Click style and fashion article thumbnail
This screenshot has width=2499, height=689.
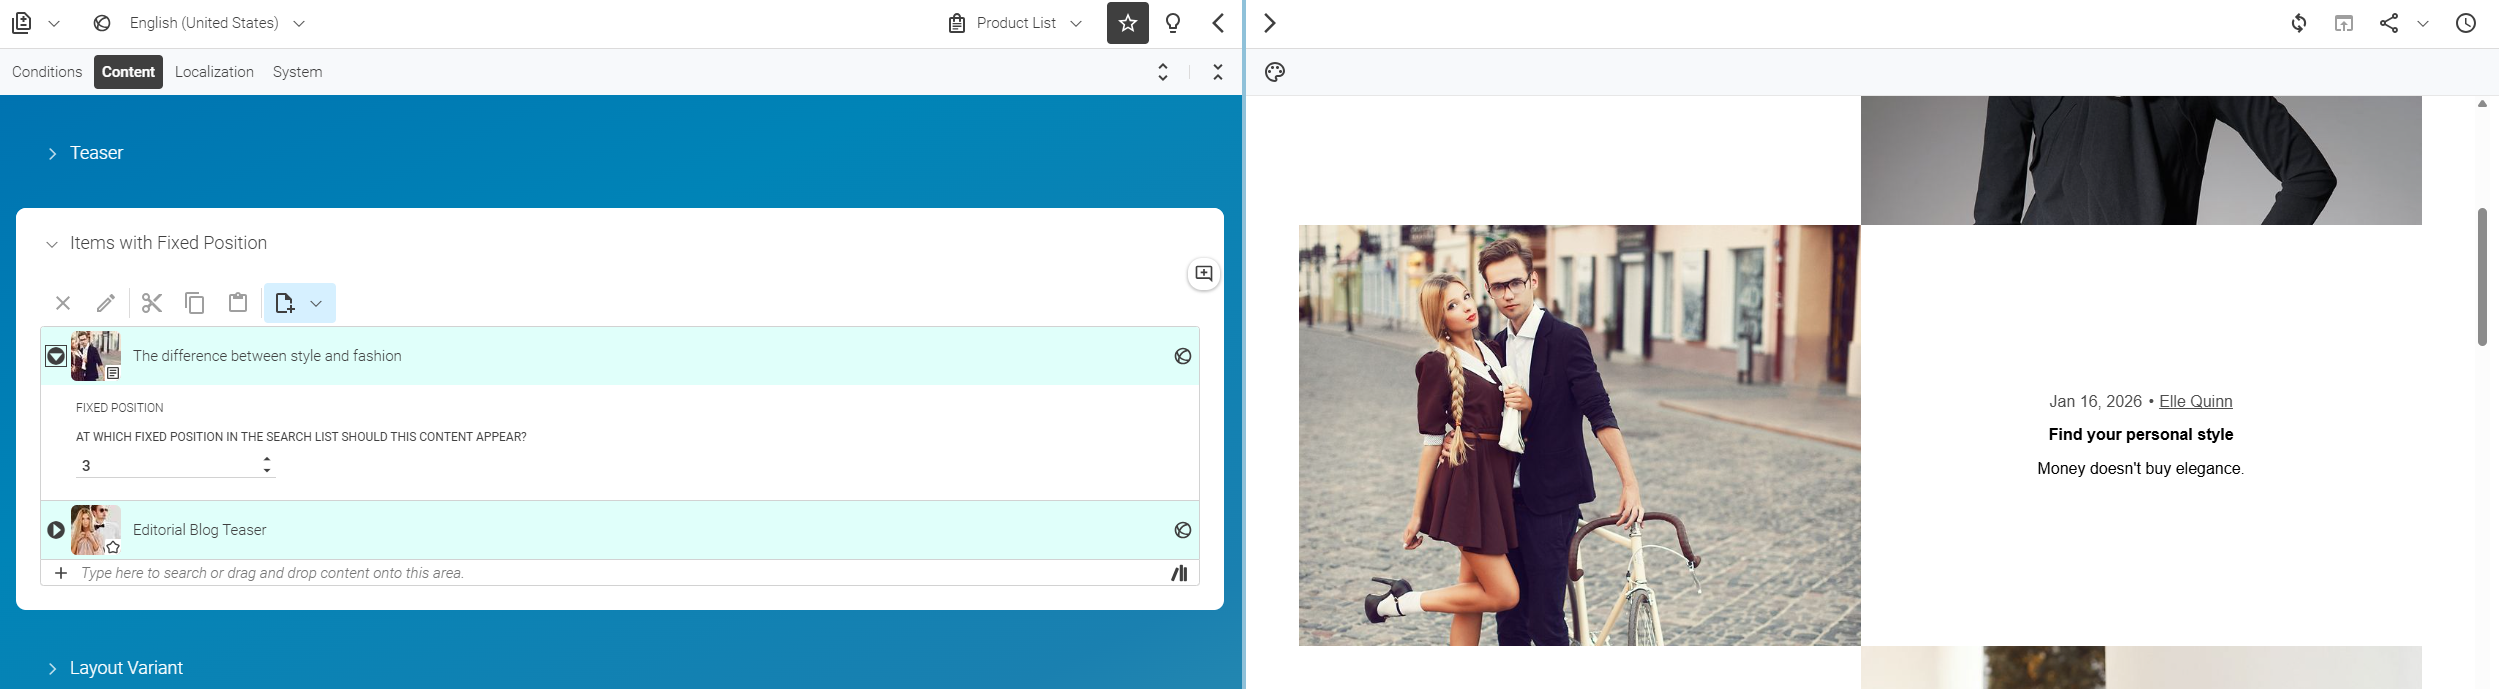click(x=96, y=356)
